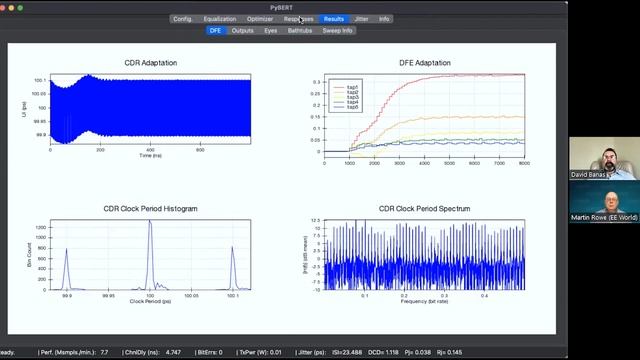
Task: Click the CDR Clock Period Spectrum plot
Action: [x=424, y=255]
